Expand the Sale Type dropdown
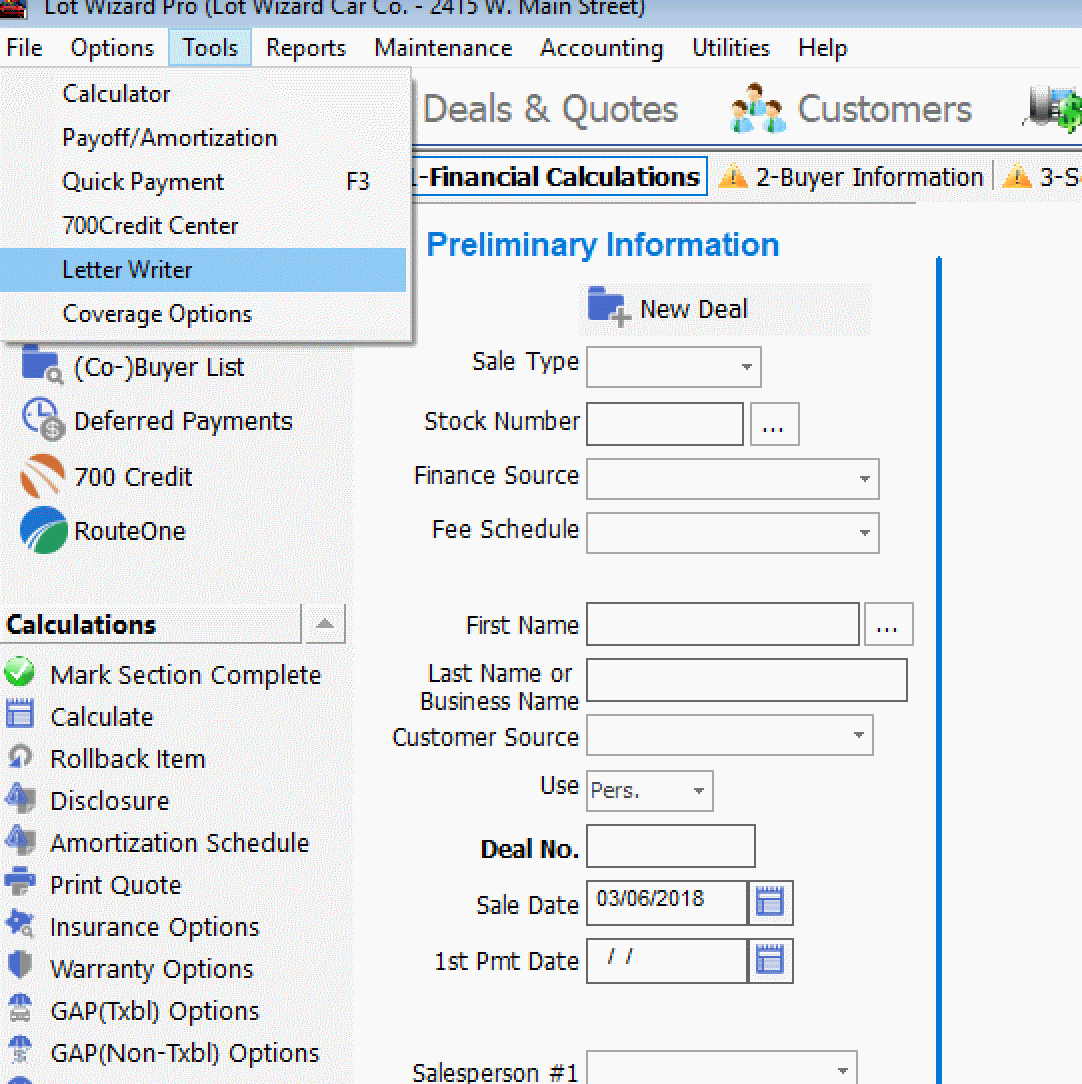This screenshot has width=1082, height=1084. coord(746,367)
